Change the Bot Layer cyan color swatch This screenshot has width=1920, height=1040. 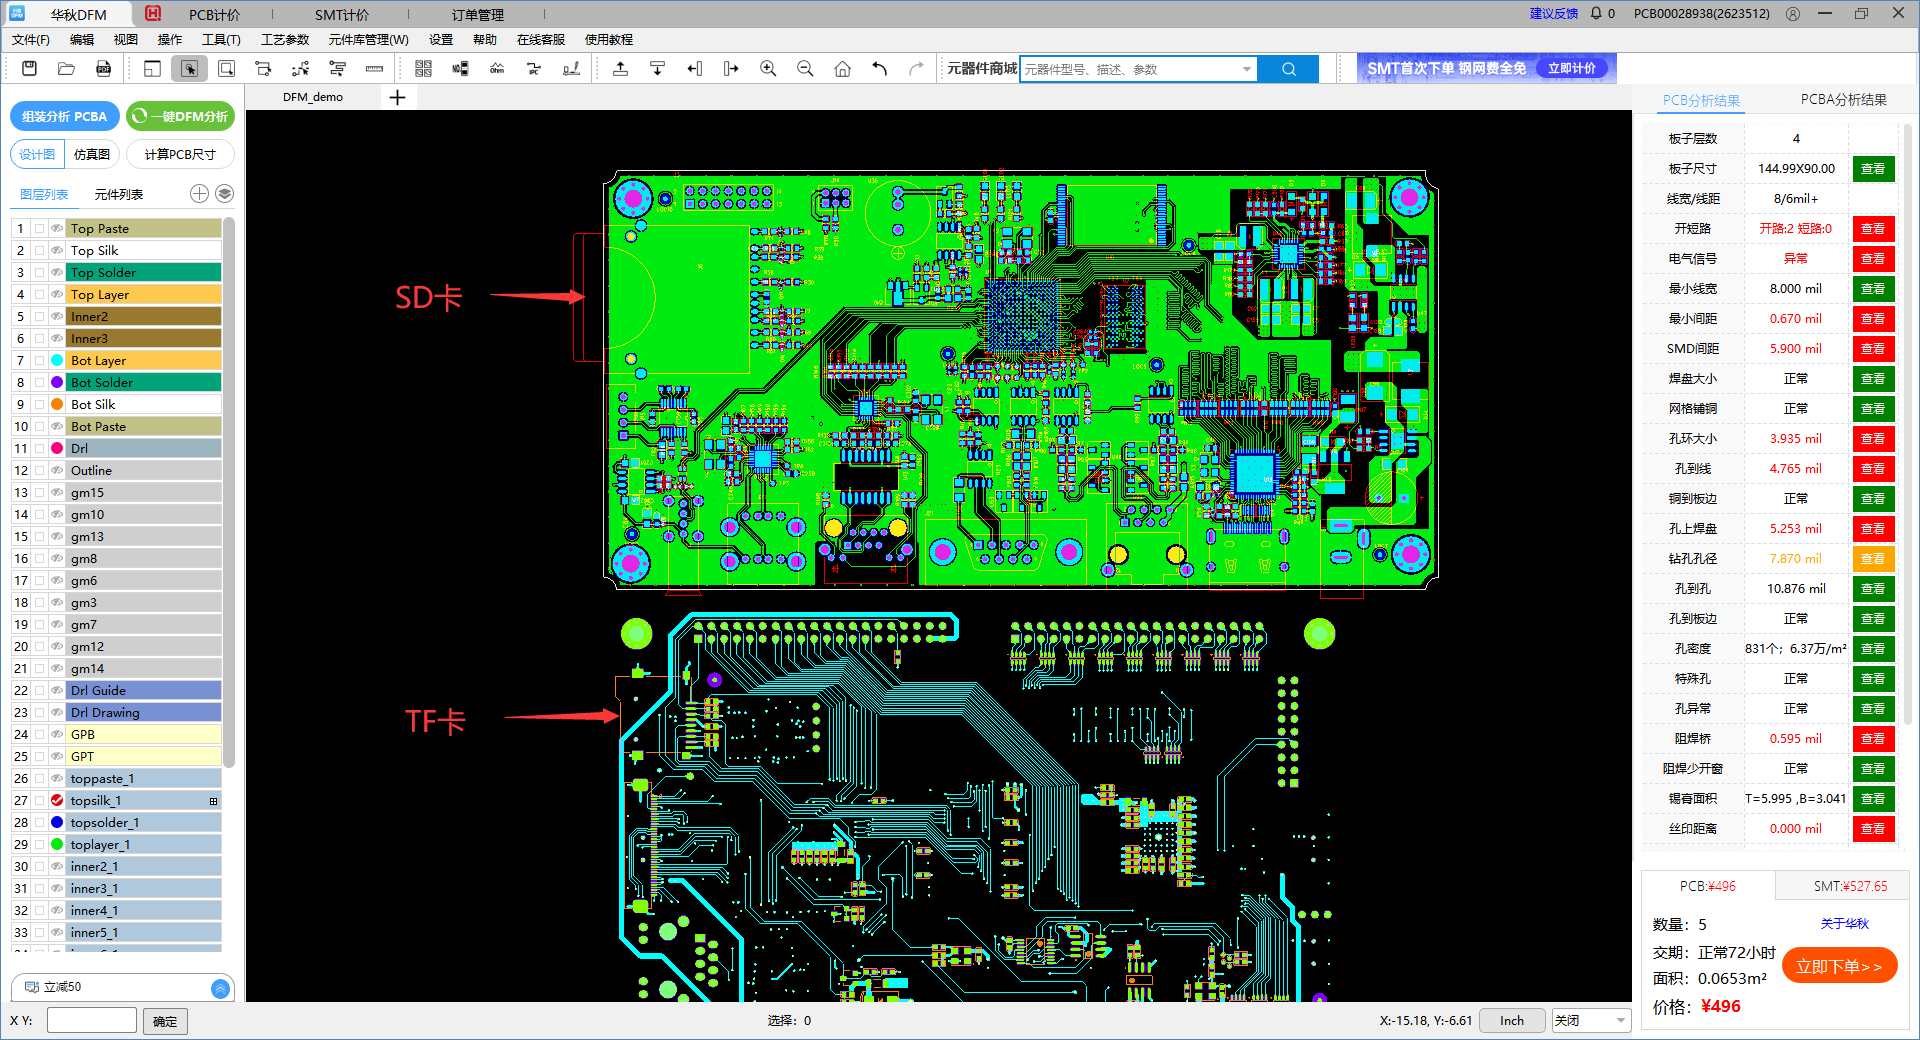pyautogui.click(x=57, y=361)
